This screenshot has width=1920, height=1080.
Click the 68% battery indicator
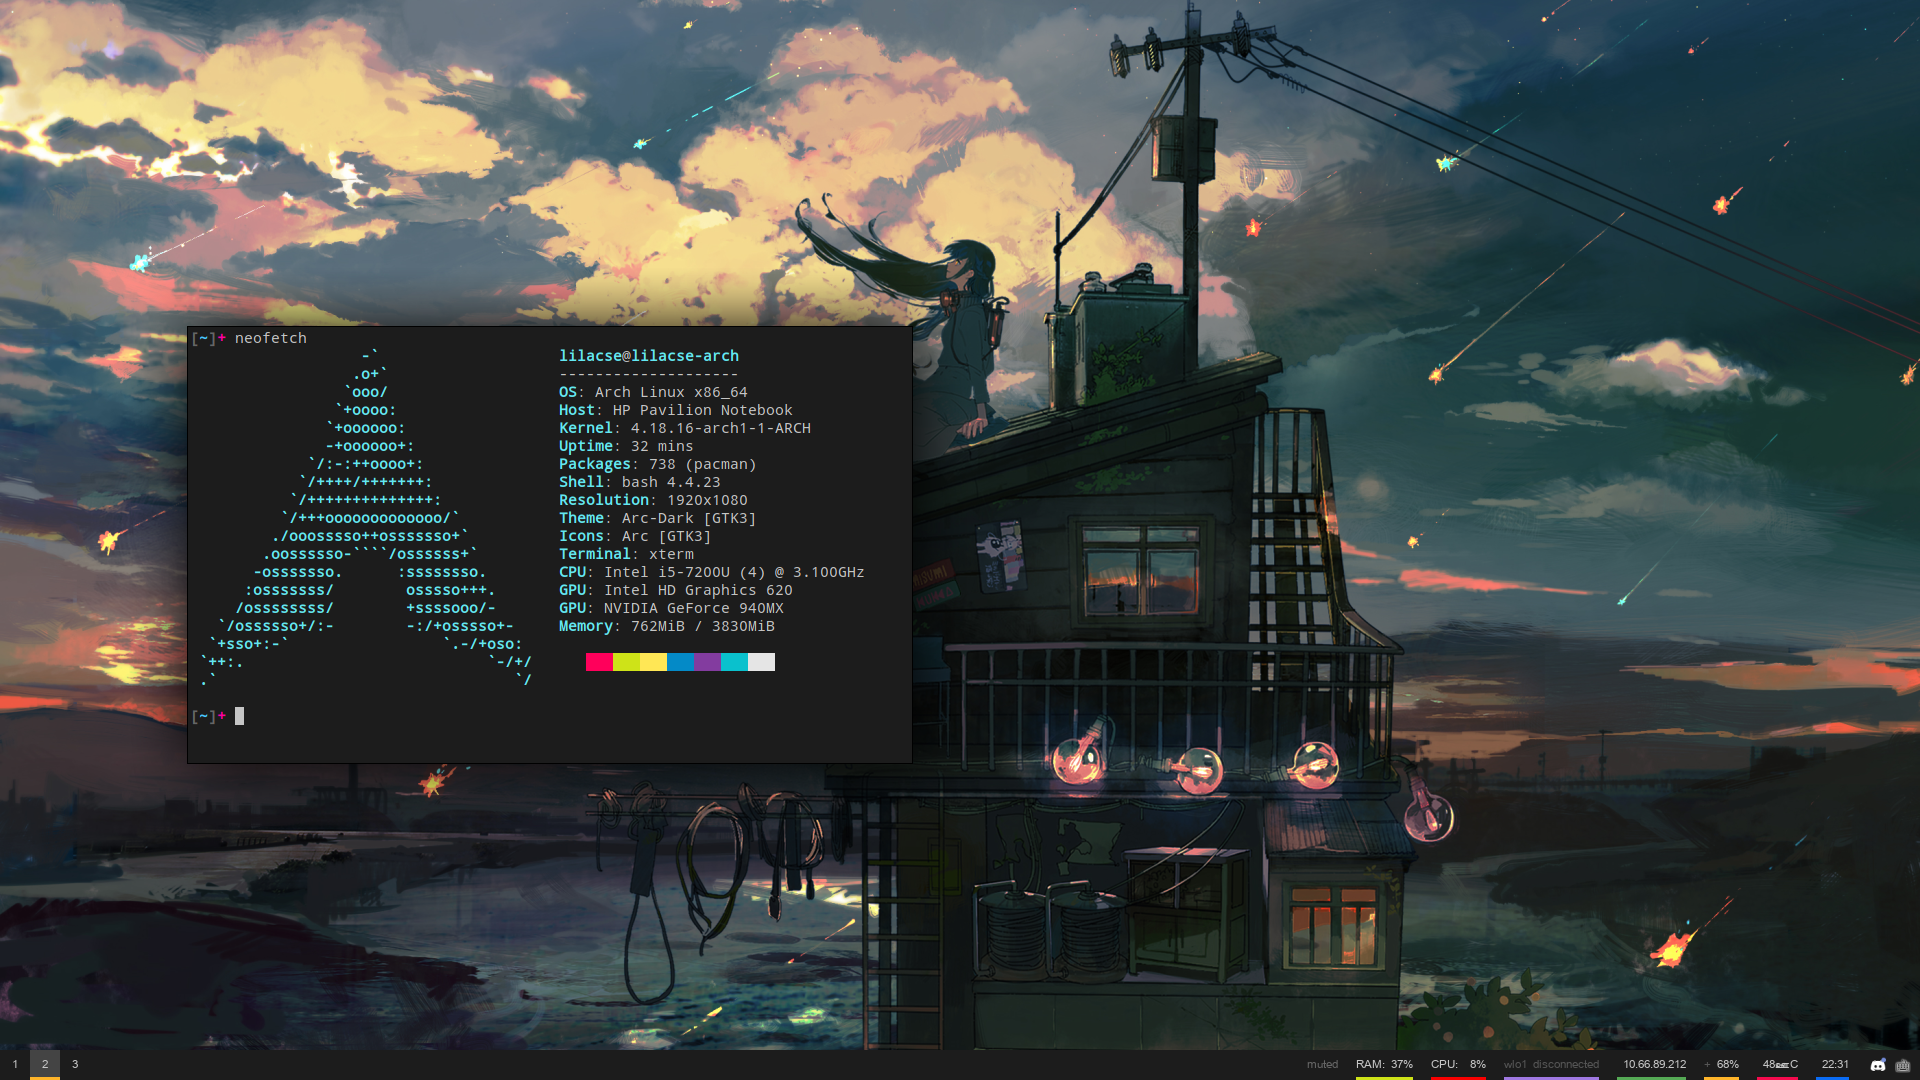[1722, 1065]
